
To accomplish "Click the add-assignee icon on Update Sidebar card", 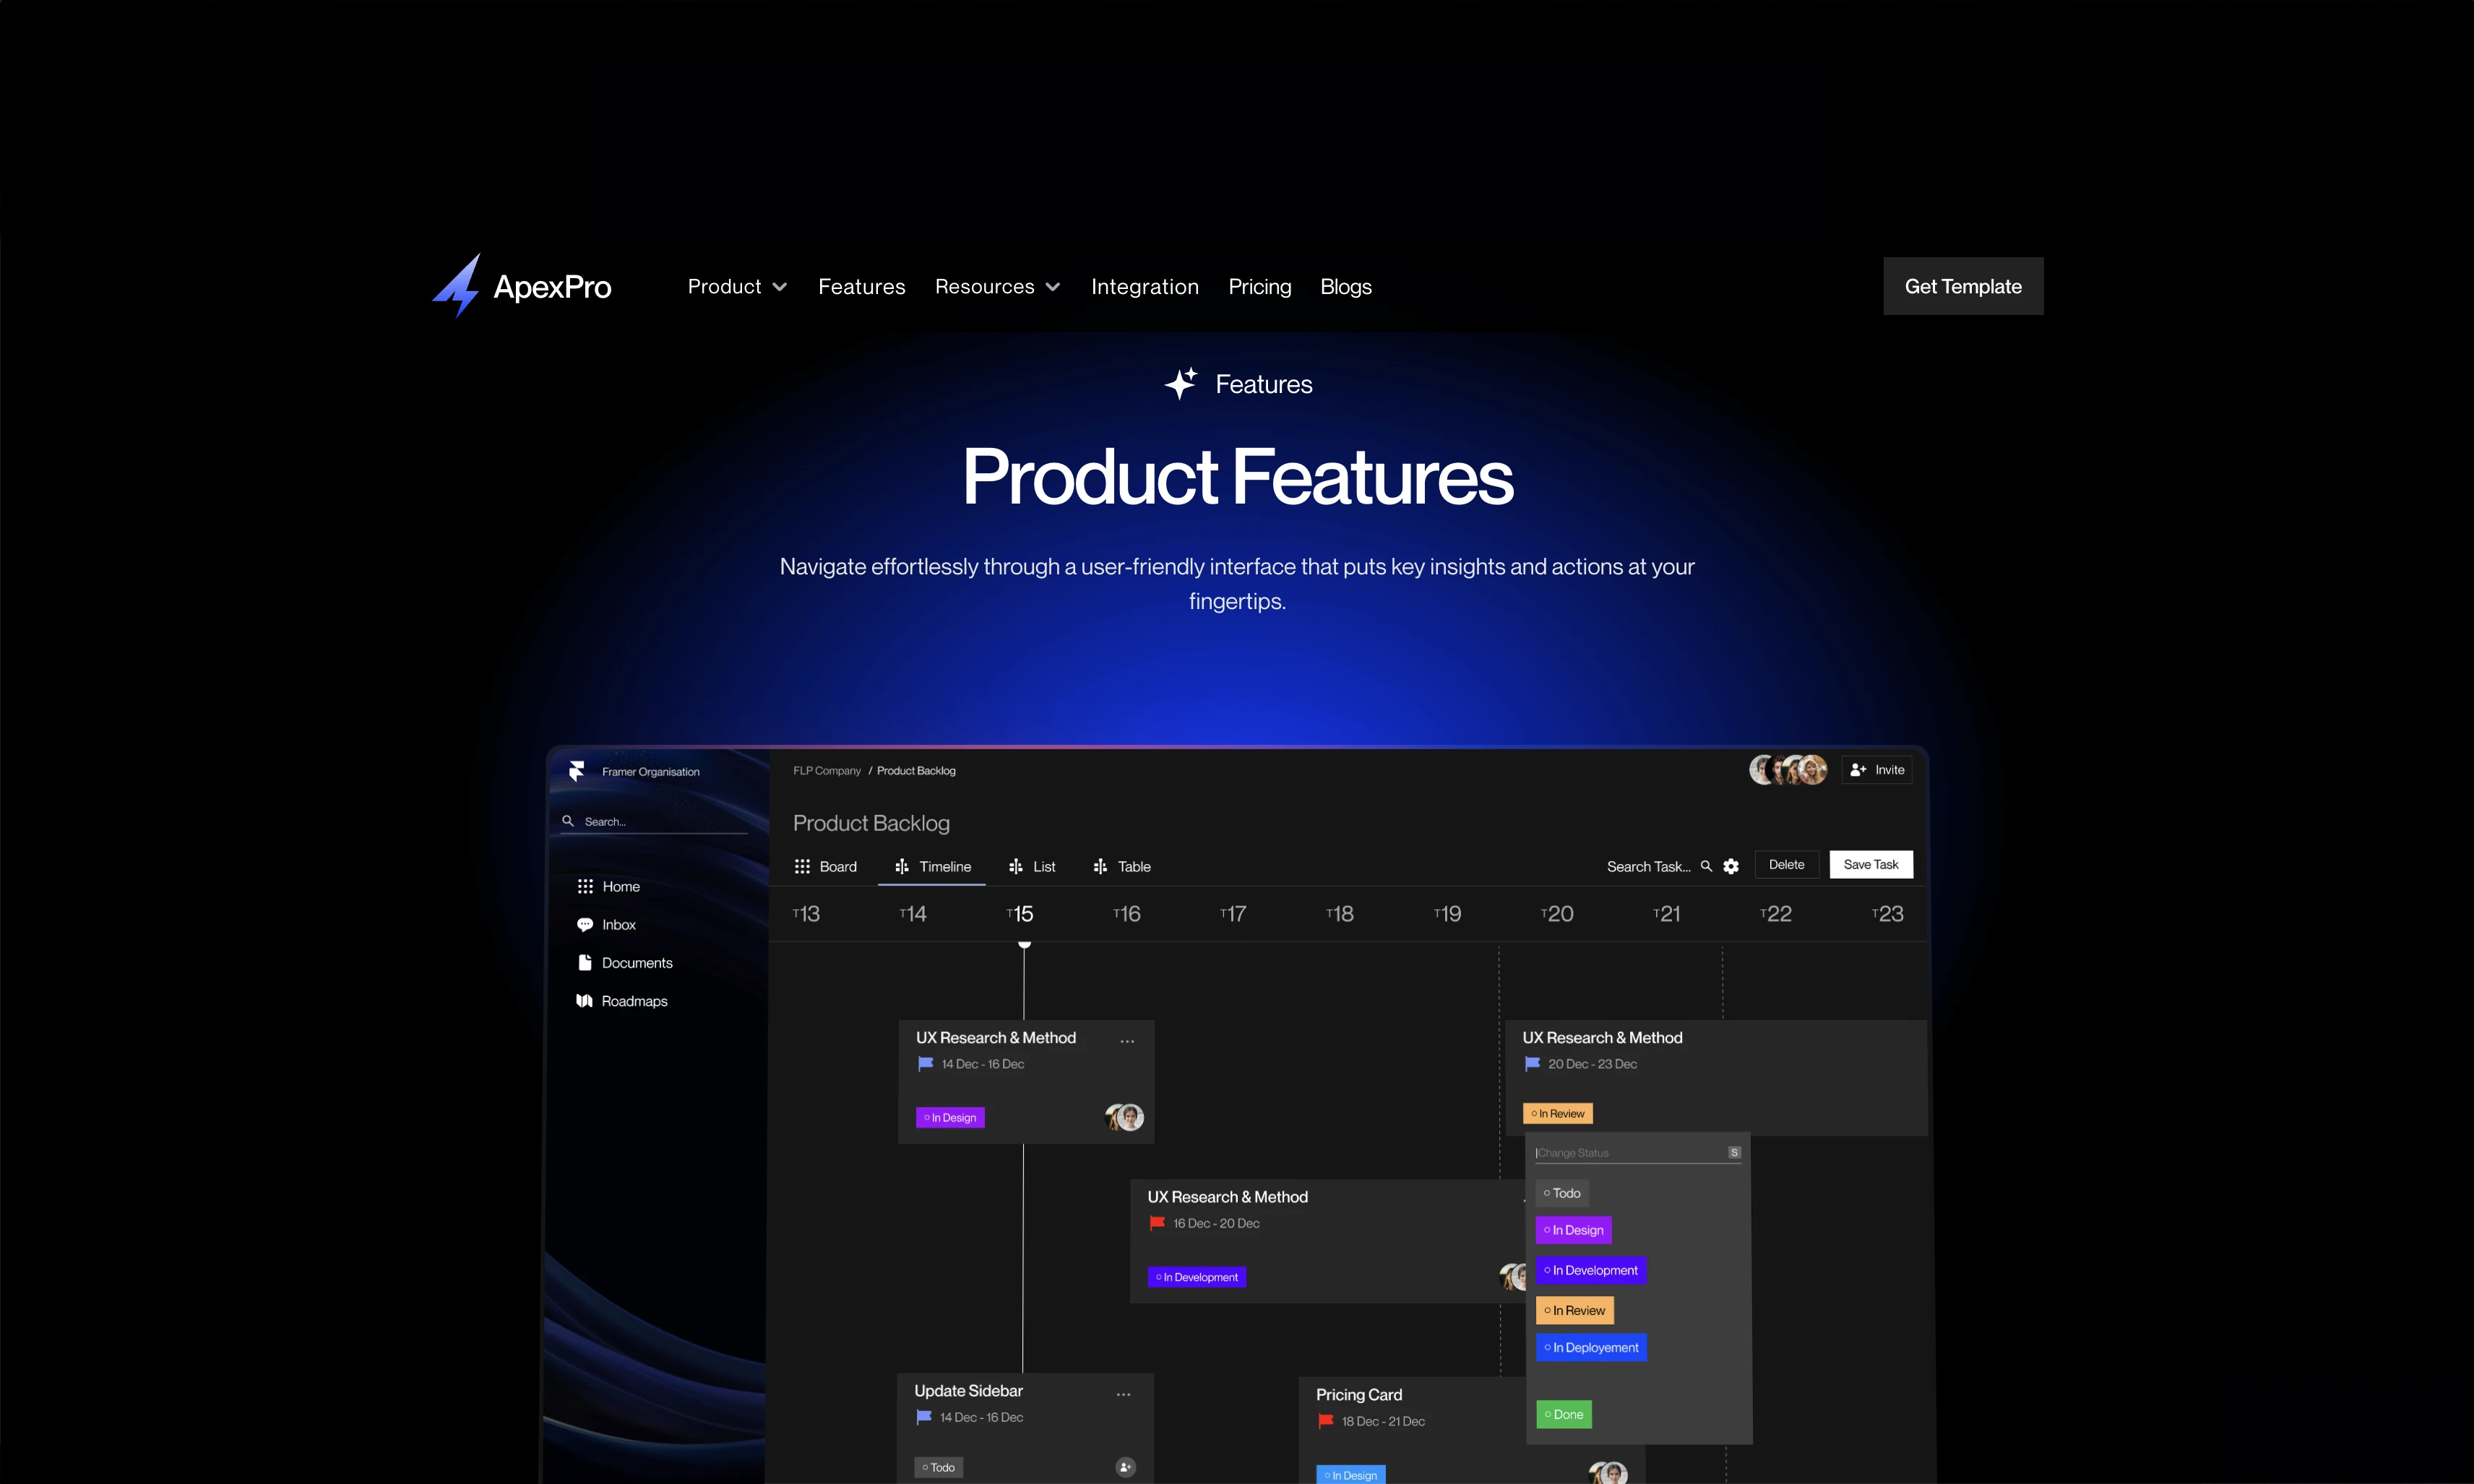I will [1125, 1467].
